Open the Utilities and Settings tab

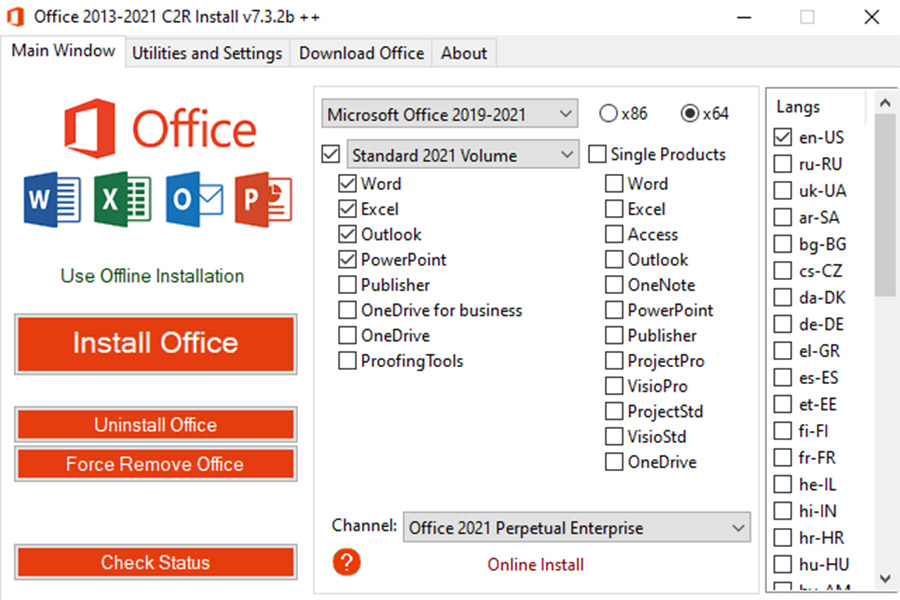(207, 53)
